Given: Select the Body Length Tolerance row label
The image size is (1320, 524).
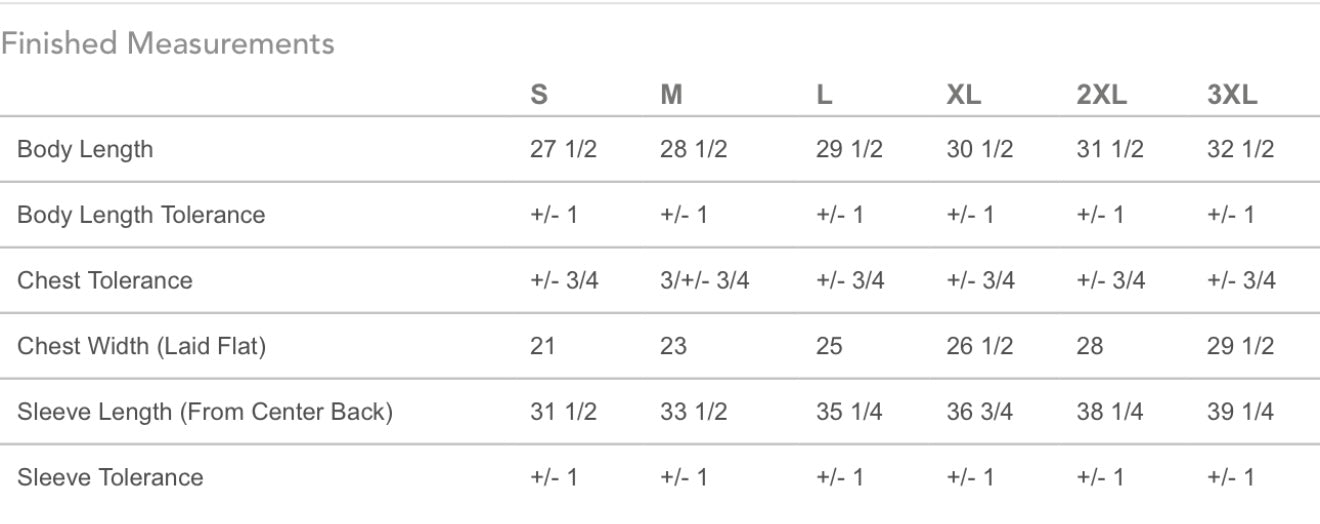Looking at the screenshot, I should [x=141, y=215].
